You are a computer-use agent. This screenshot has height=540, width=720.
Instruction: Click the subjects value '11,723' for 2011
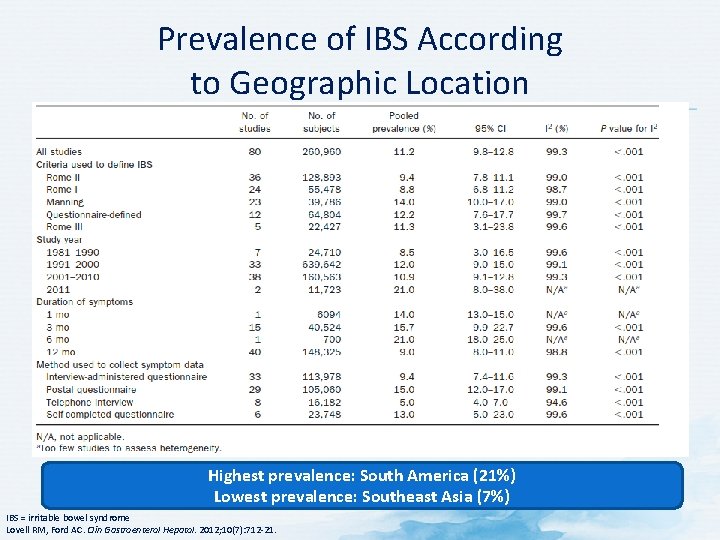[x=324, y=290]
